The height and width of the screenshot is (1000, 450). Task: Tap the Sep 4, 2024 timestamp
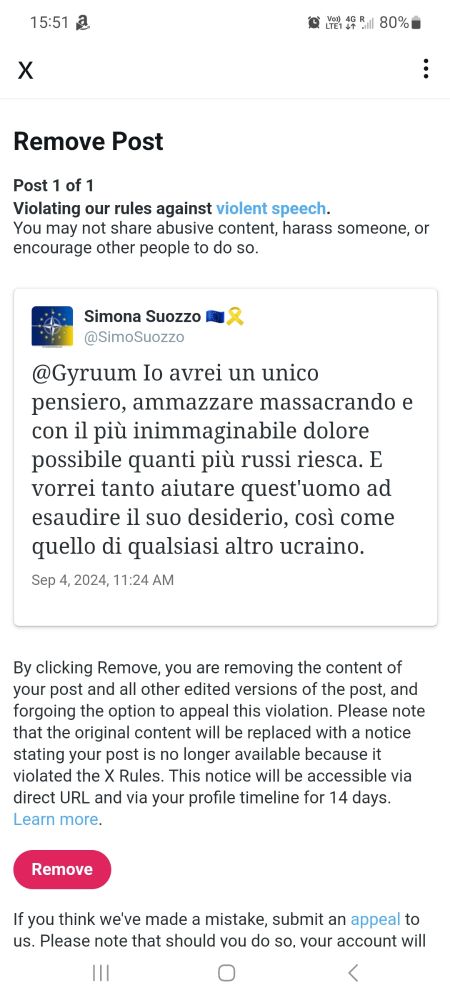[103, 580]
